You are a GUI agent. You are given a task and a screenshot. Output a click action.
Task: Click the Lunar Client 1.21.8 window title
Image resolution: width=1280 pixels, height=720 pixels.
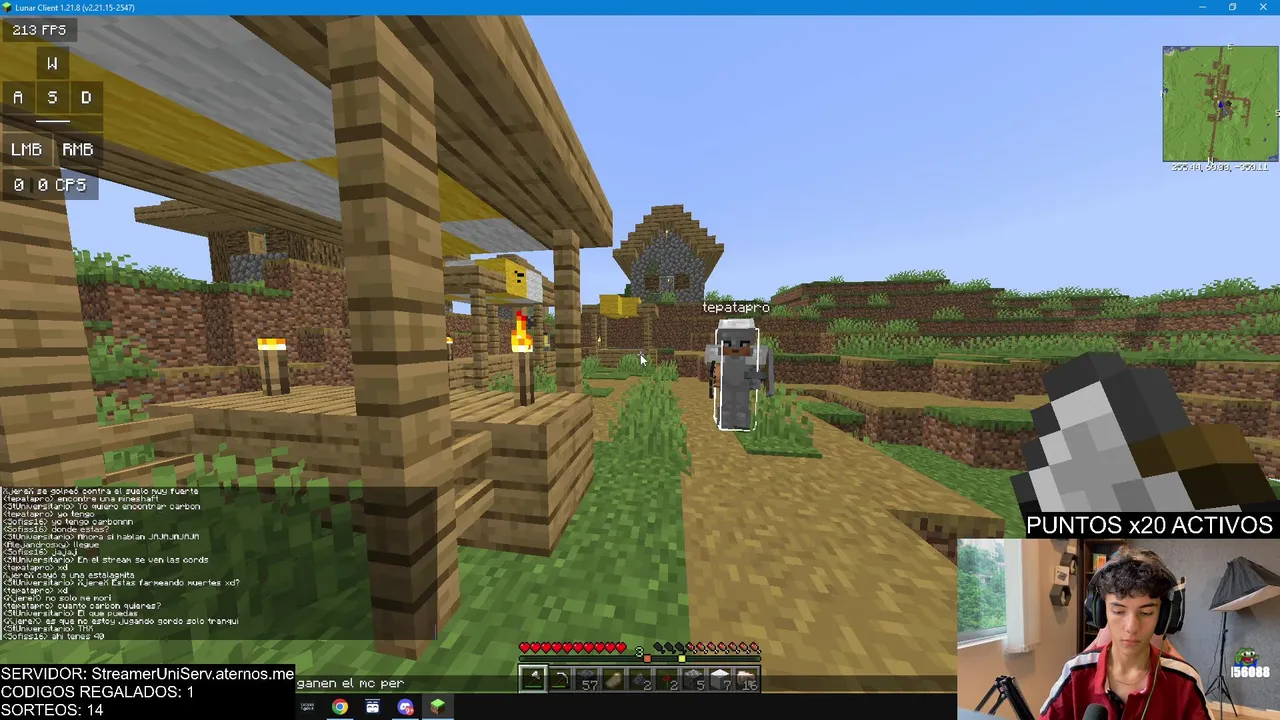point(75,7)
